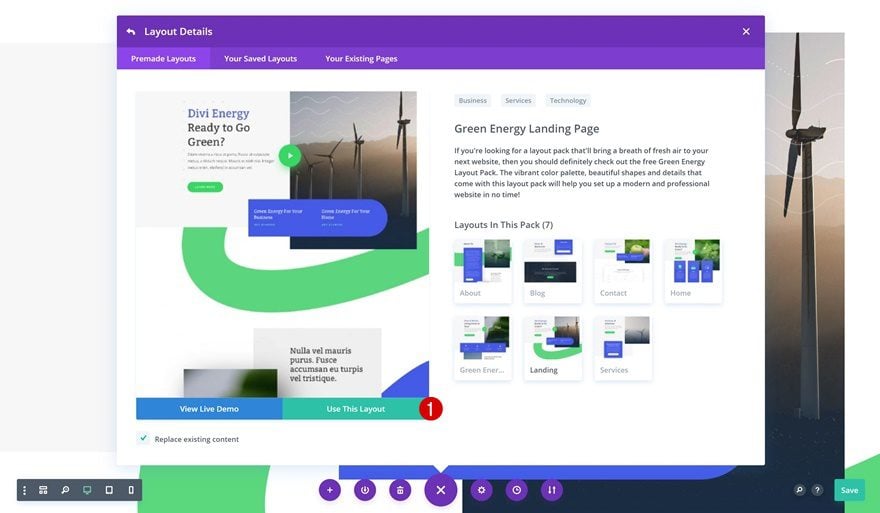Select tablet view icon in bottom toolbar
Image resolution: width=880 pixels, height=513 pixels.
109,490
